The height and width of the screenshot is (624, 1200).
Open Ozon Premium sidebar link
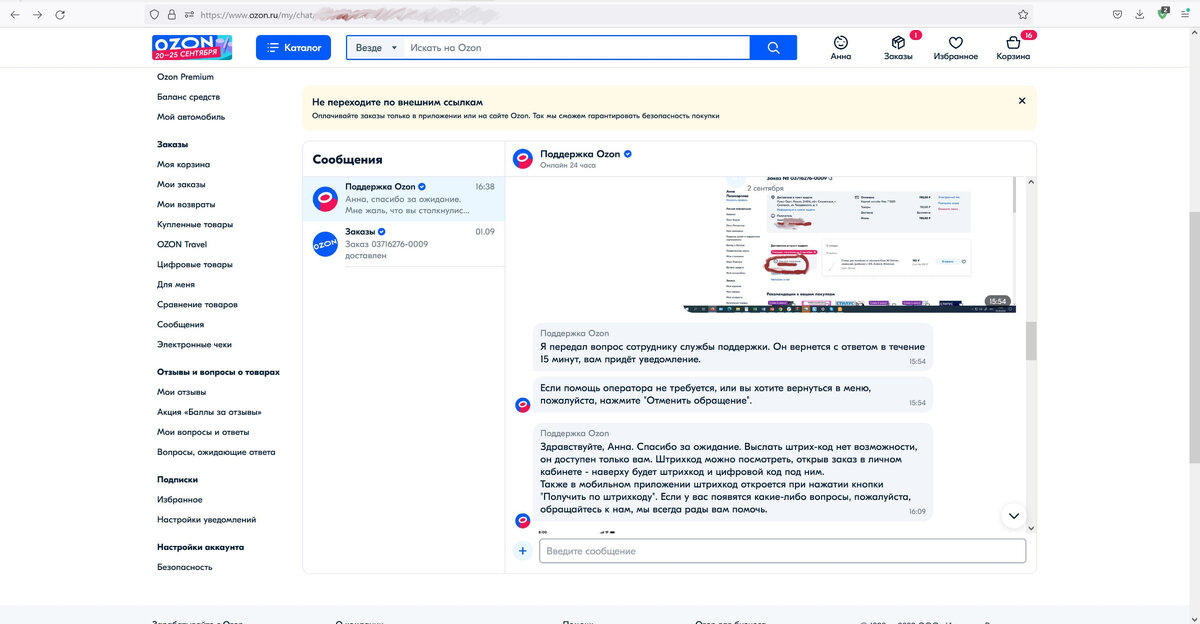pyautogui.click(x=185, y=77)
